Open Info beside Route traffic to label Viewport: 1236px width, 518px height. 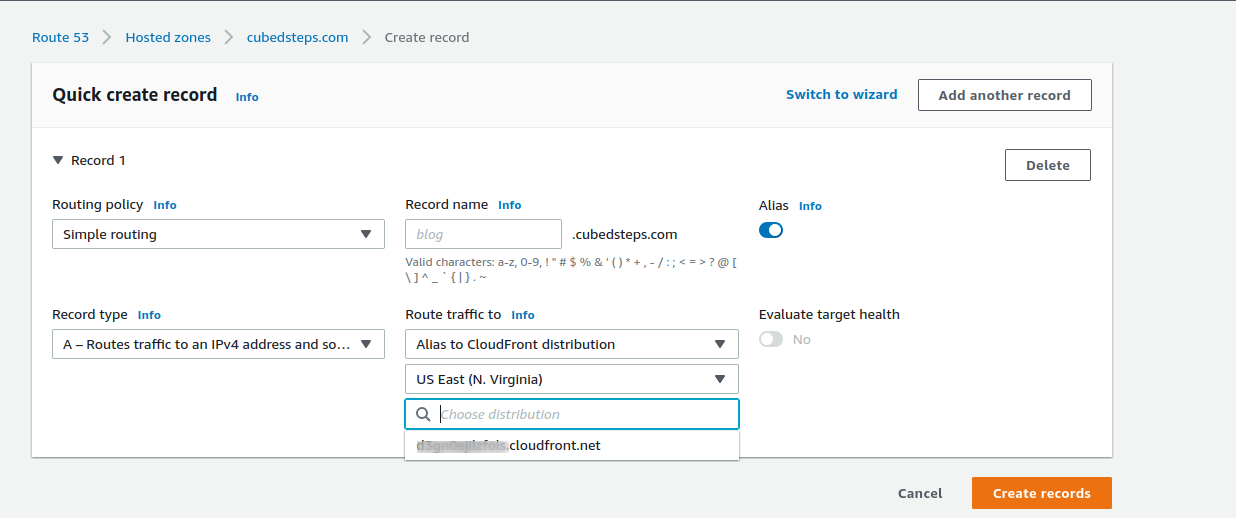(523, 315)
